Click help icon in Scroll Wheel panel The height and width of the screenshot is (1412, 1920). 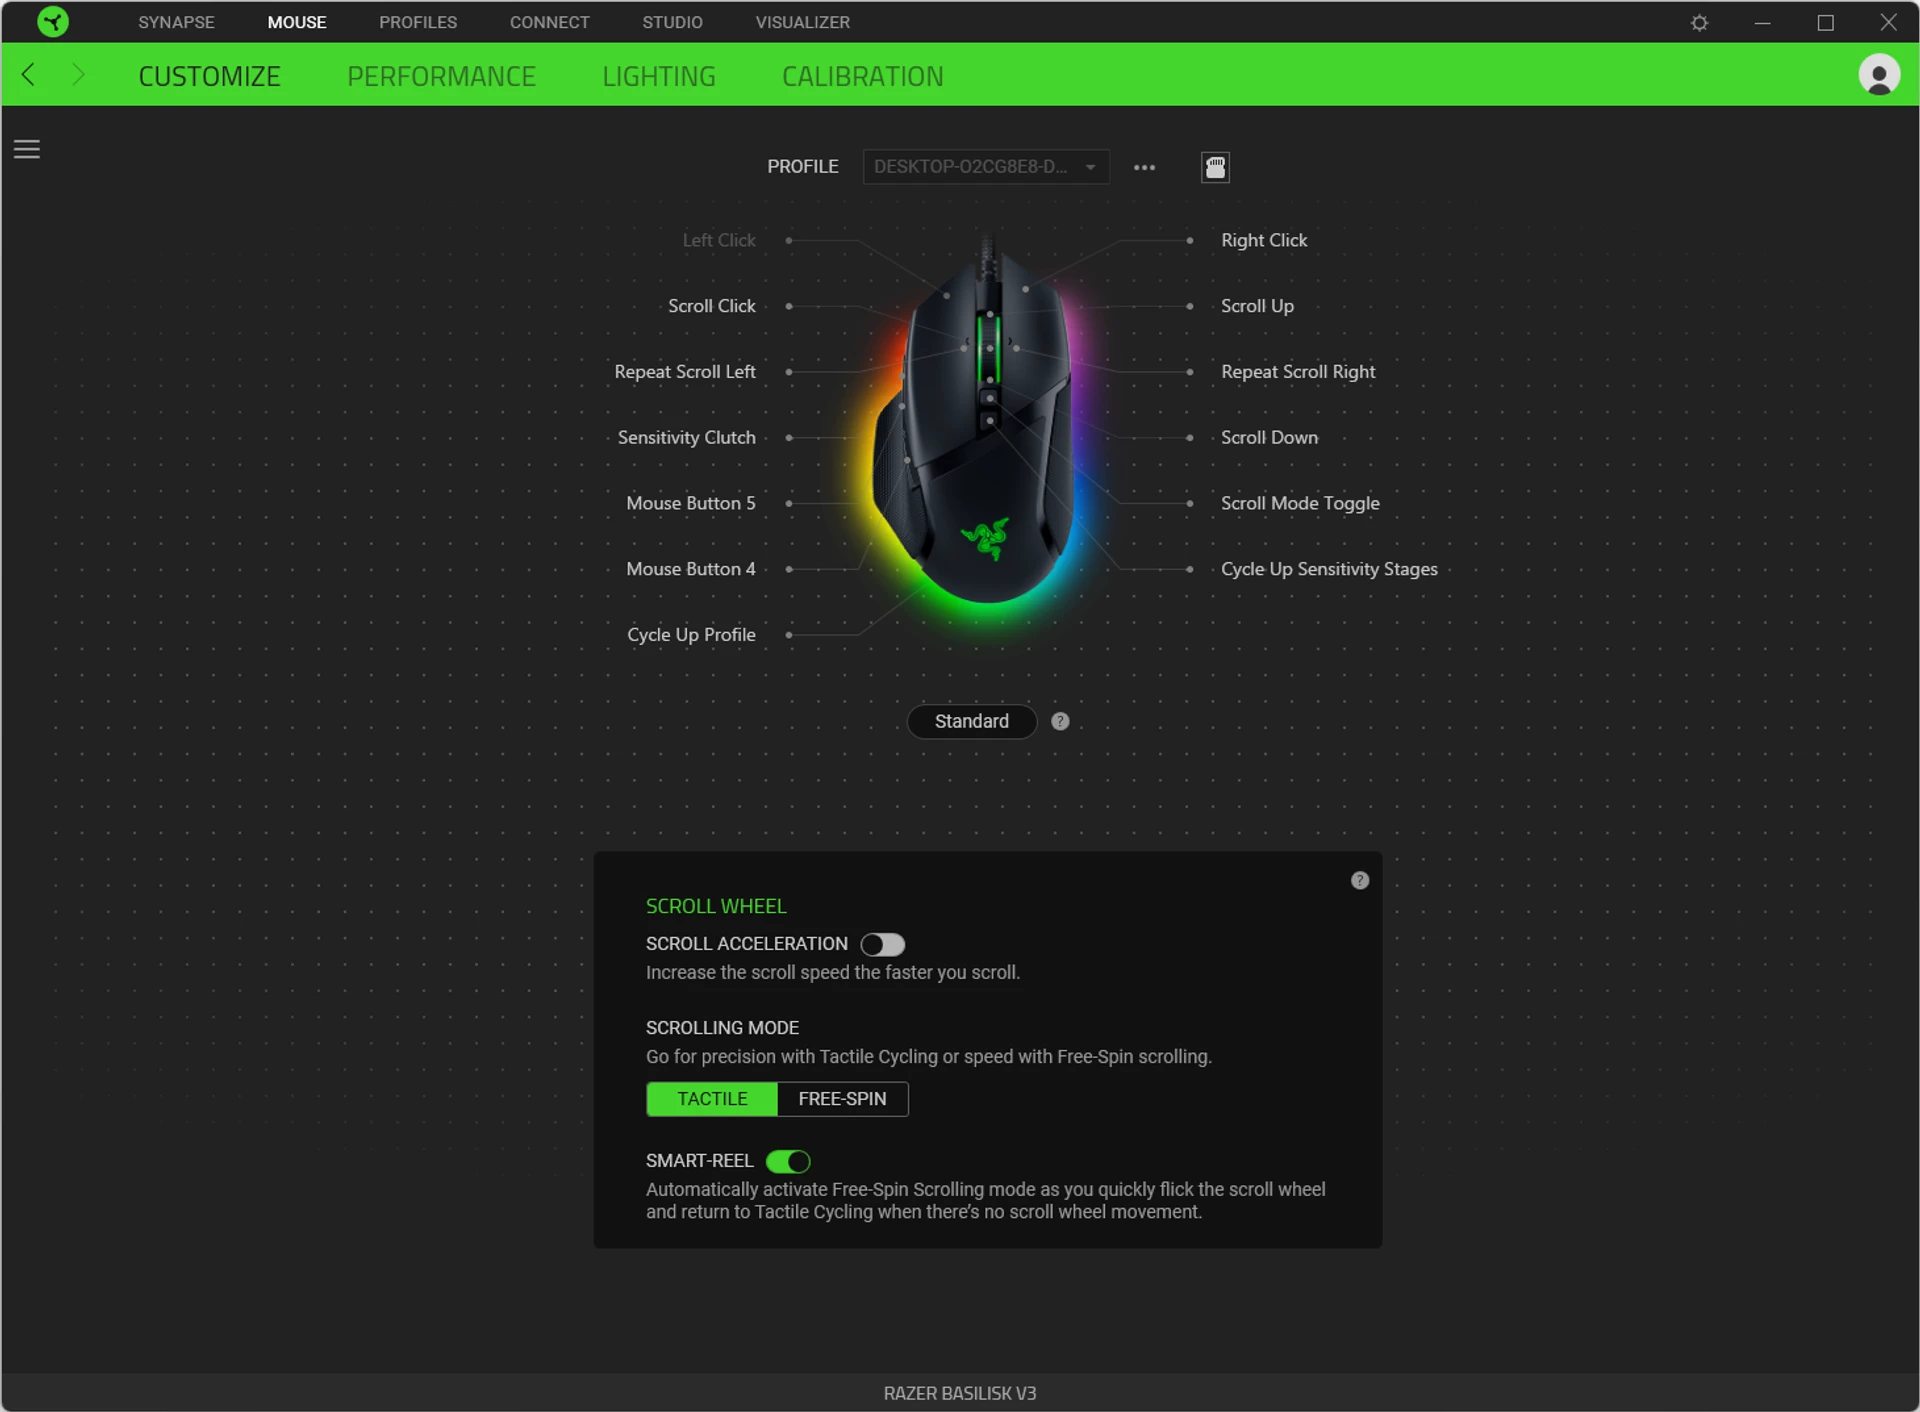tap(1360, 880)
